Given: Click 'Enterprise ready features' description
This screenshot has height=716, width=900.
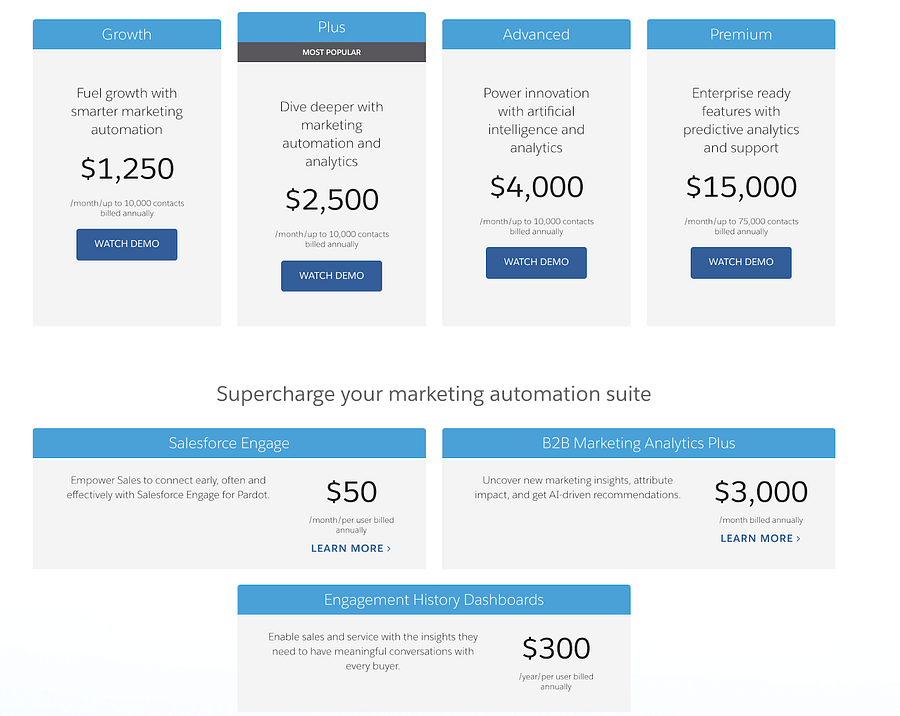Looking at the screenshot, I should pos(741,121).
